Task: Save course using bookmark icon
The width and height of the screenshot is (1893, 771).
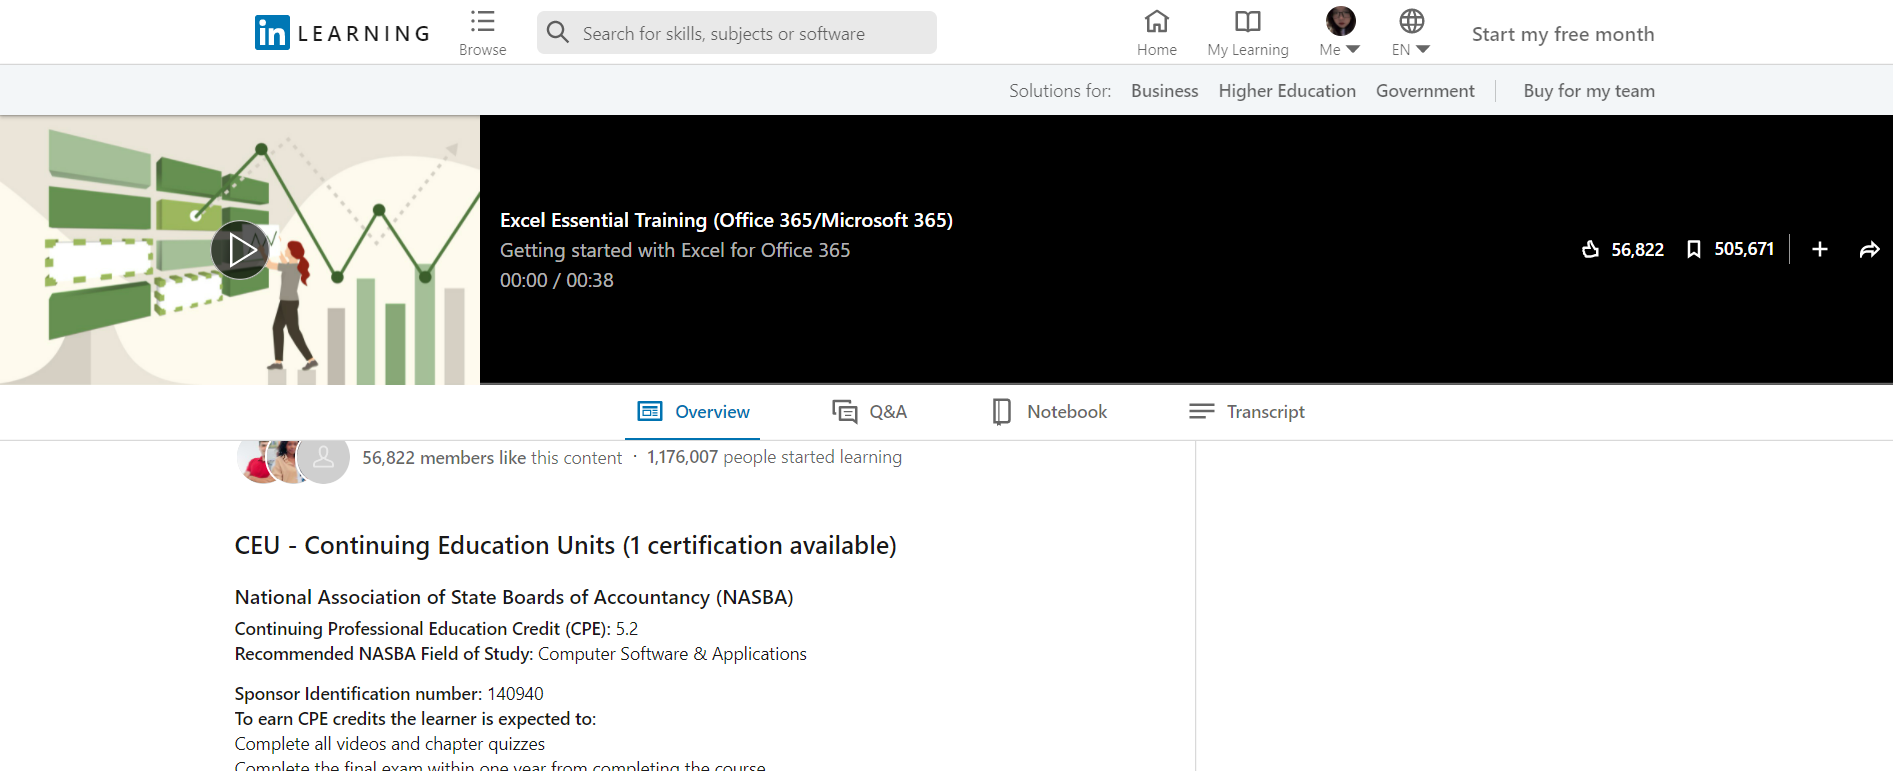Action: coord(1693,249)
